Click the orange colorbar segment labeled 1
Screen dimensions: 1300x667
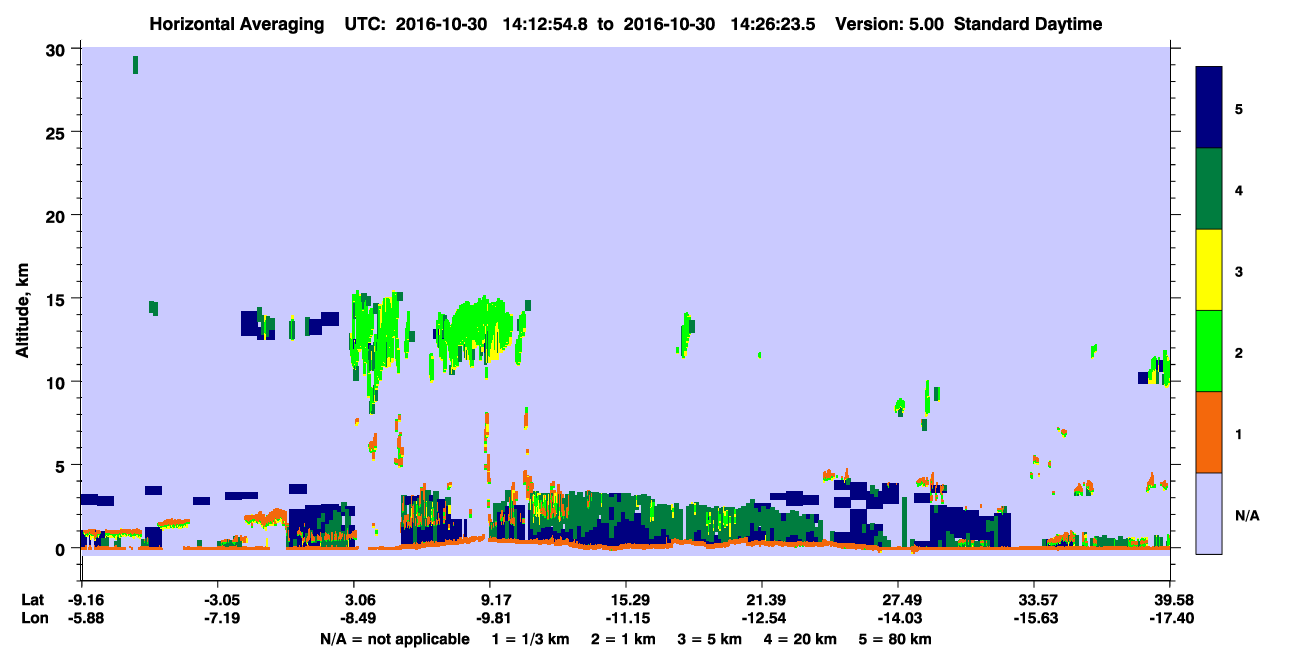pos(1209,431)
